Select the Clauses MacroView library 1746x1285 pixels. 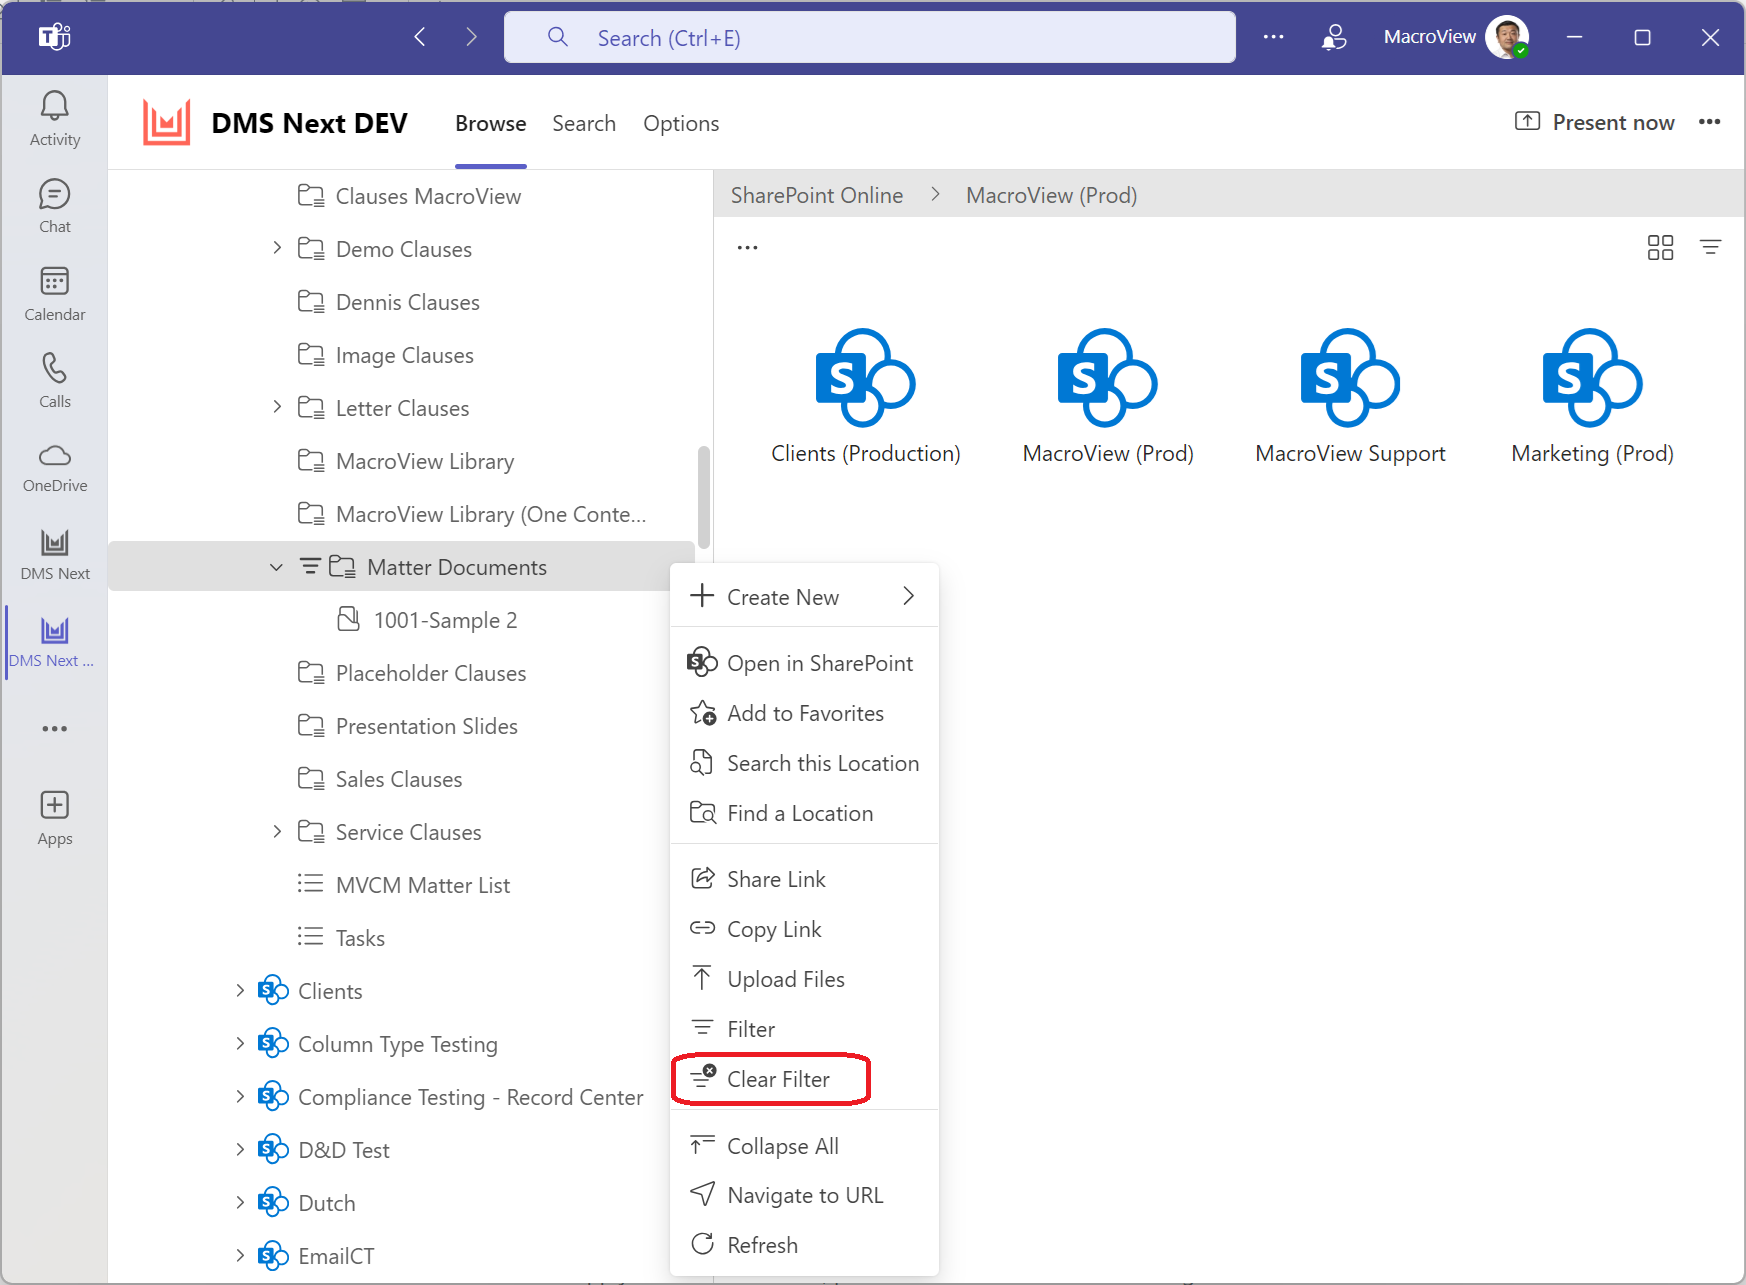pyautogui.click(x=428, y=196)
